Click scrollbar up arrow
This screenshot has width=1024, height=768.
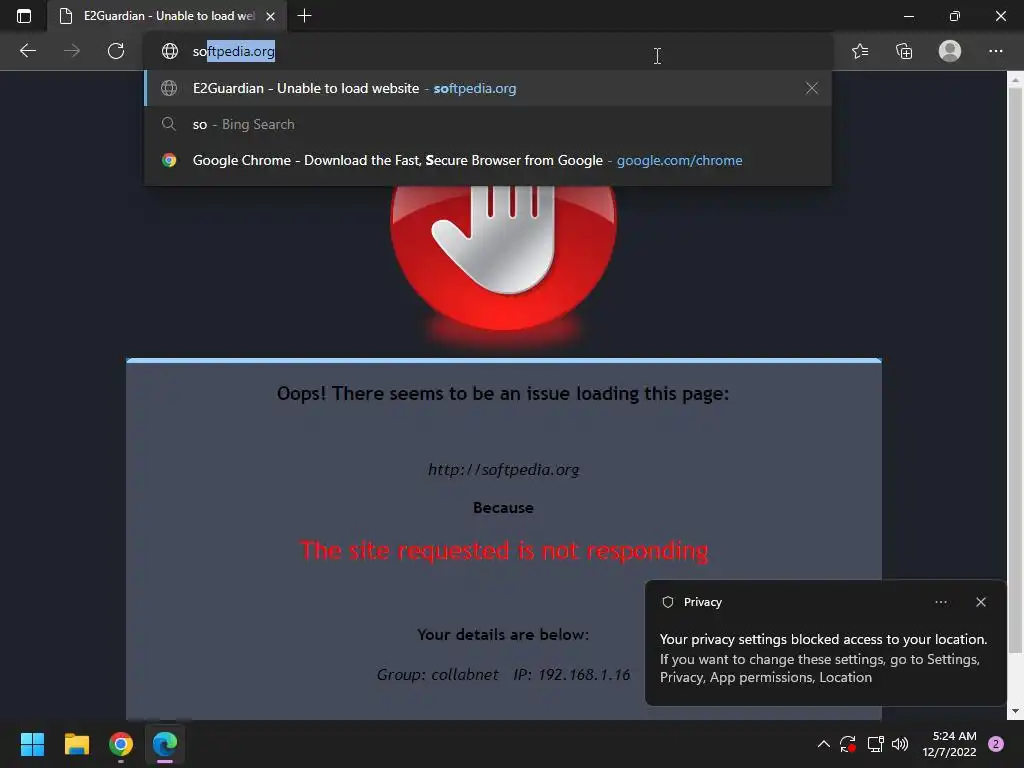[1015, 80]
